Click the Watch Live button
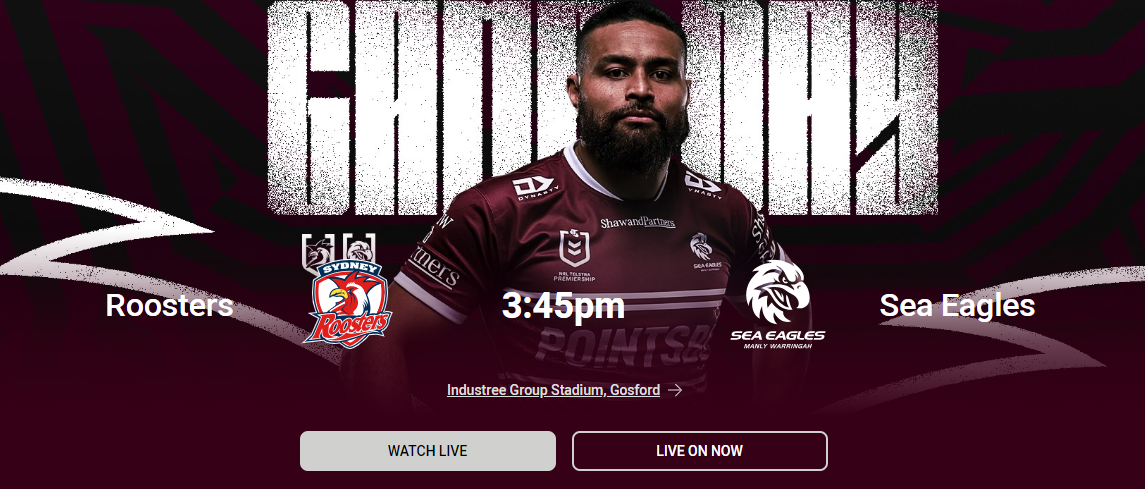Screen dimensions: 1145x489 coord(428,451)
